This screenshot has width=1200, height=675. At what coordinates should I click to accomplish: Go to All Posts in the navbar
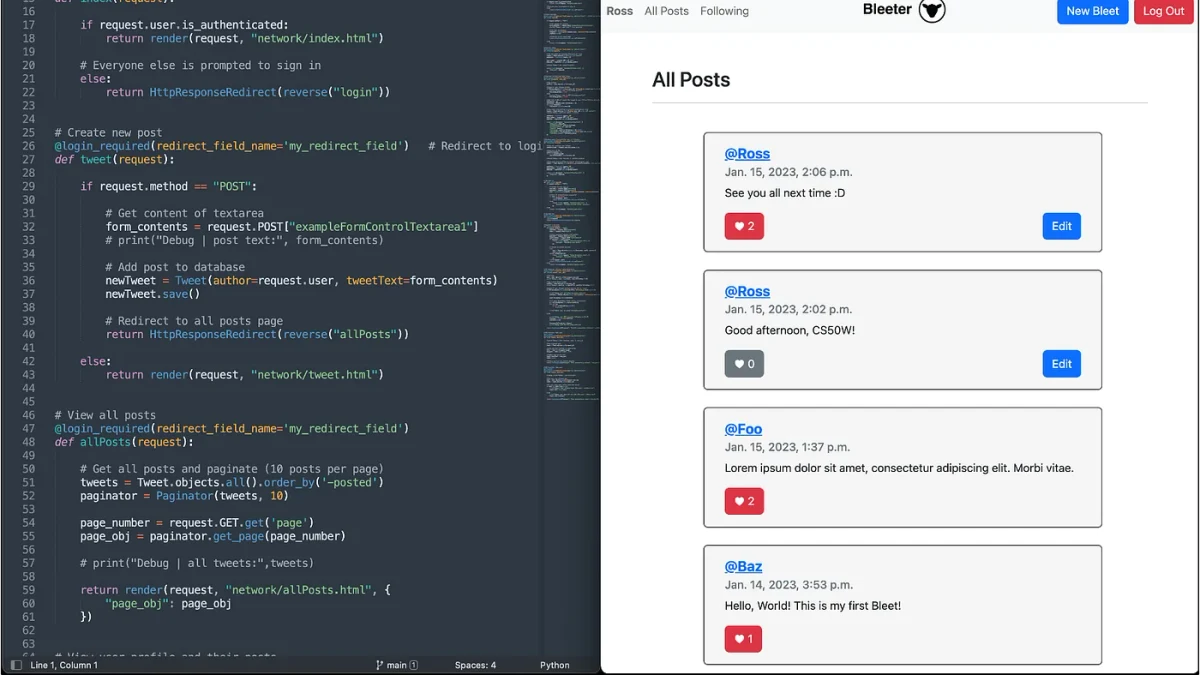coord(667,11)
